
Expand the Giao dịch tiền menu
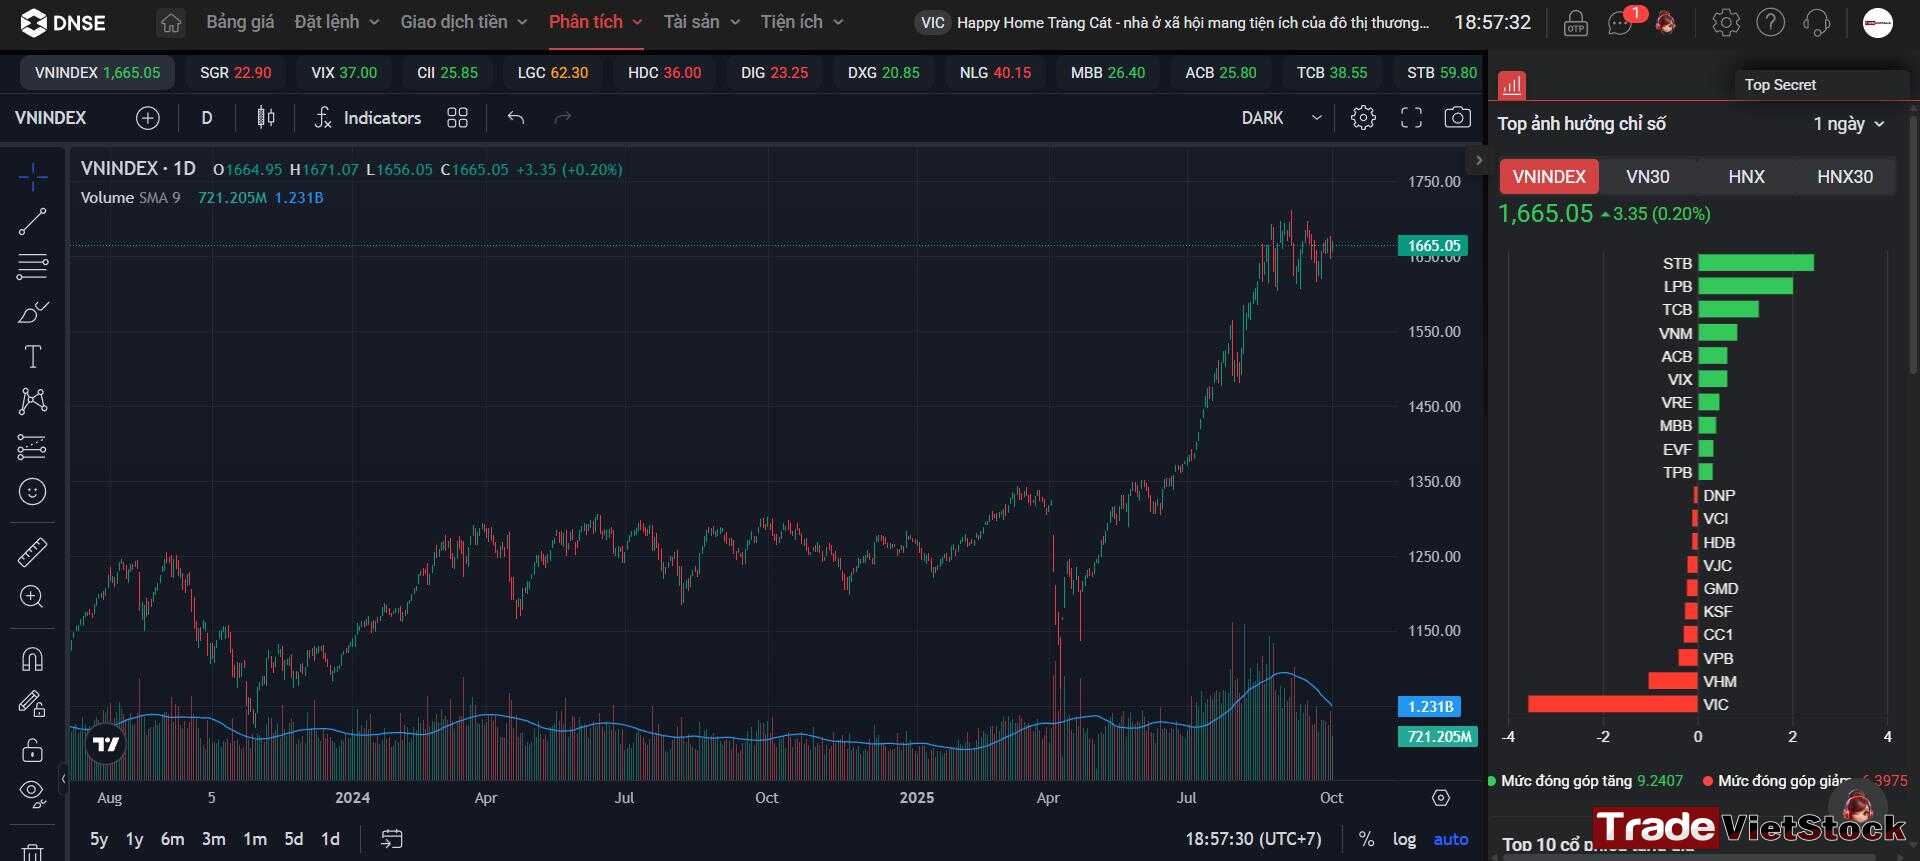(x=464, y=22)
